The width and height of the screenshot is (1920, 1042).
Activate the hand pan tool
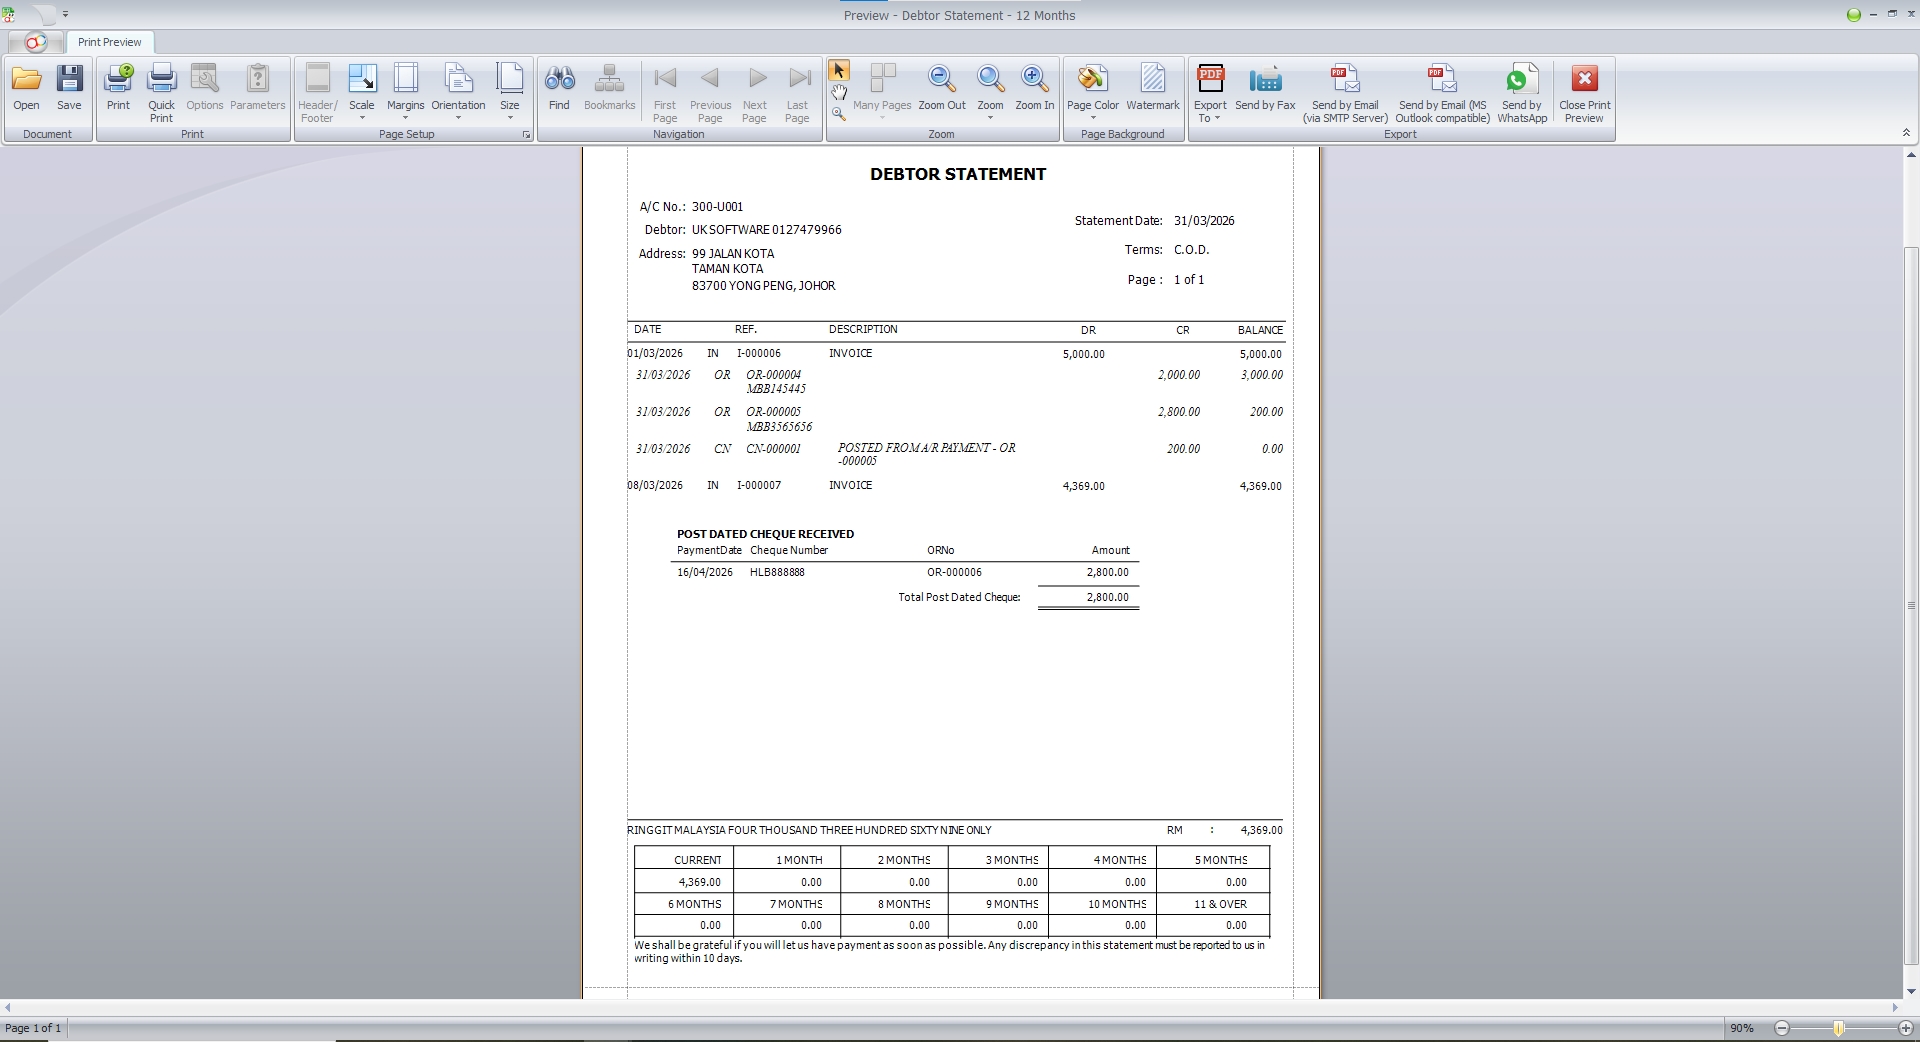click(x=839, y=93)
